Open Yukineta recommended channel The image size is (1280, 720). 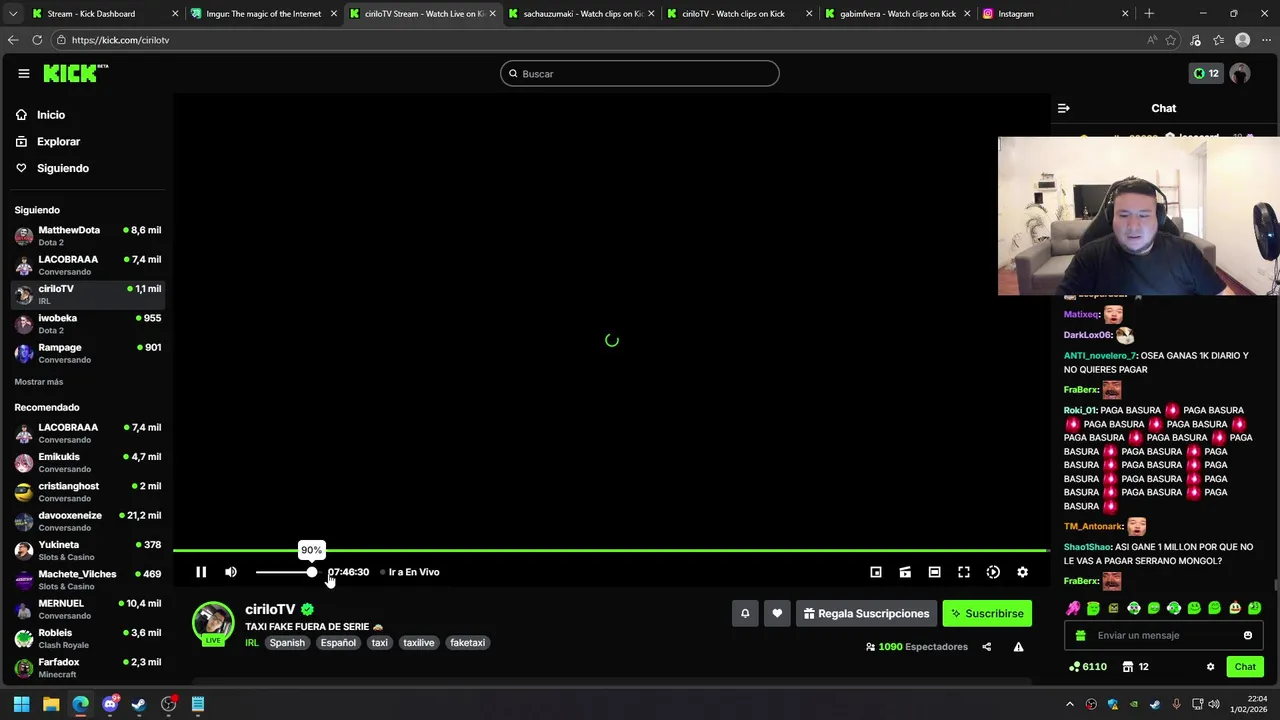pyautogui.click(x=87, y=550)
